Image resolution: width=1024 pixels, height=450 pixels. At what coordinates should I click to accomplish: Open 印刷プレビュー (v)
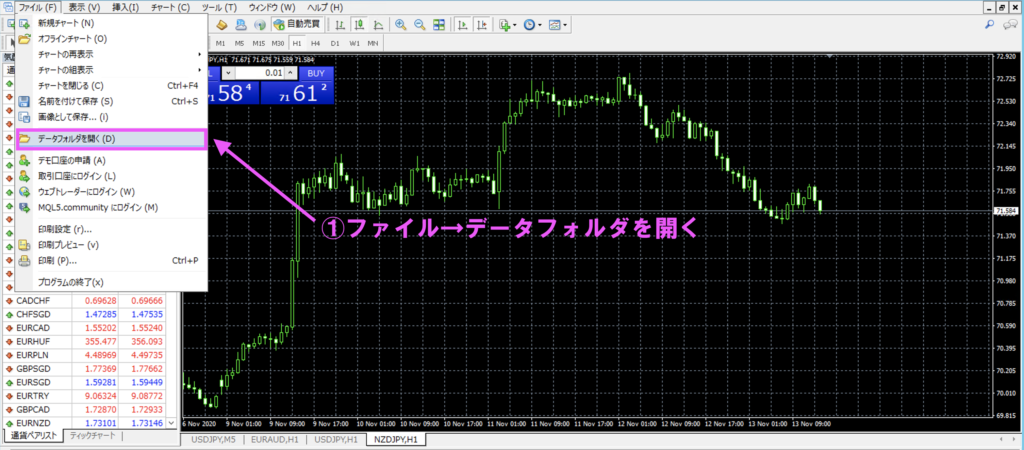click(x=111, y=245)
